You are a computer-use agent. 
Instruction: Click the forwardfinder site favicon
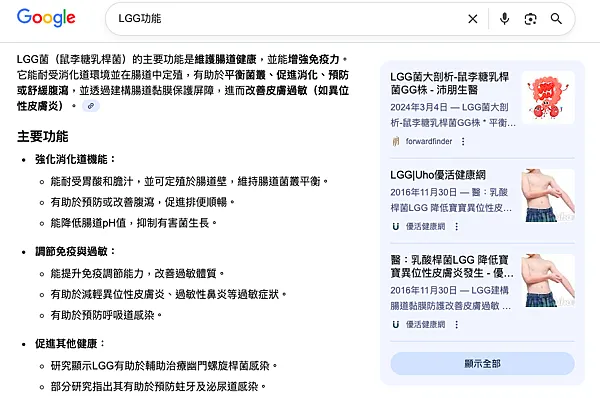tap(396, 142)
